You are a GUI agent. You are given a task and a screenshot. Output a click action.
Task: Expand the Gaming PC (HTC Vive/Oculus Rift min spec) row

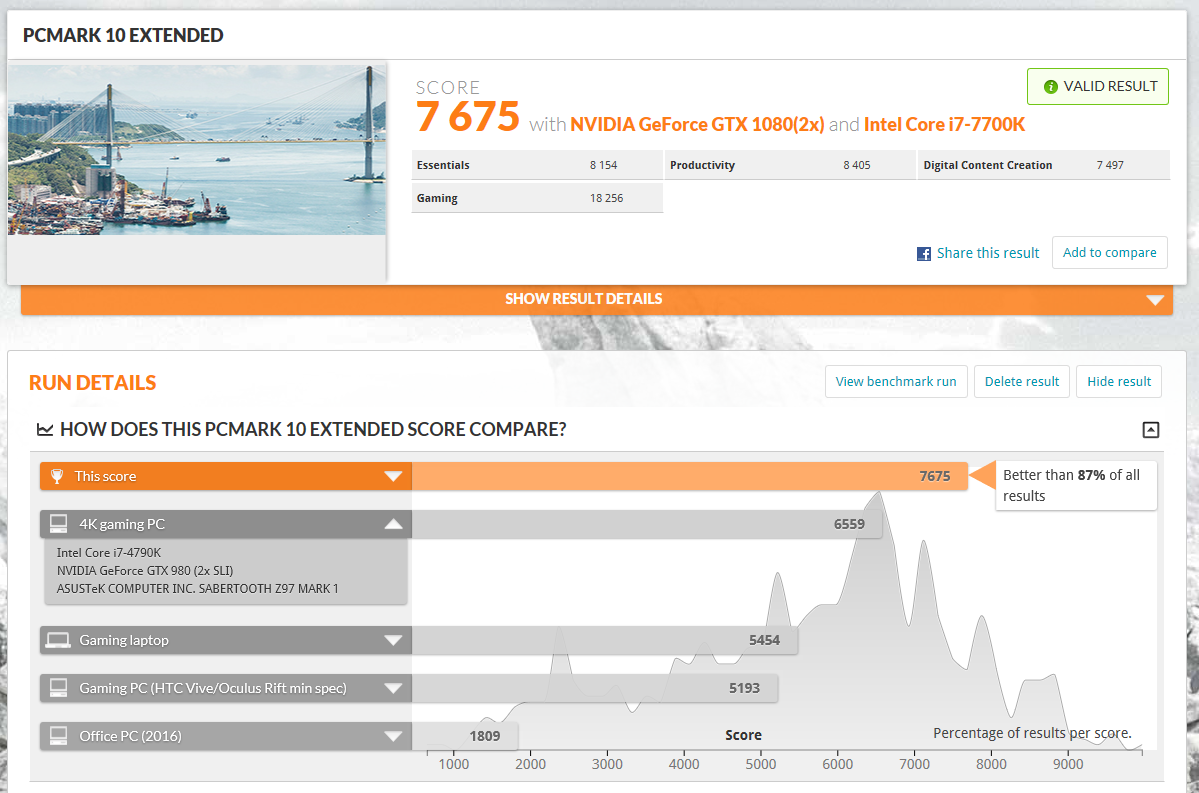click(393, 688)
